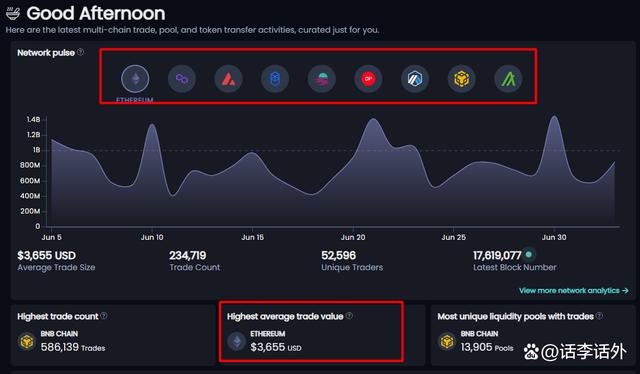Click info icon beside Highest average trade value
This screenshot has width=640, height=374.
coord(349,316)
